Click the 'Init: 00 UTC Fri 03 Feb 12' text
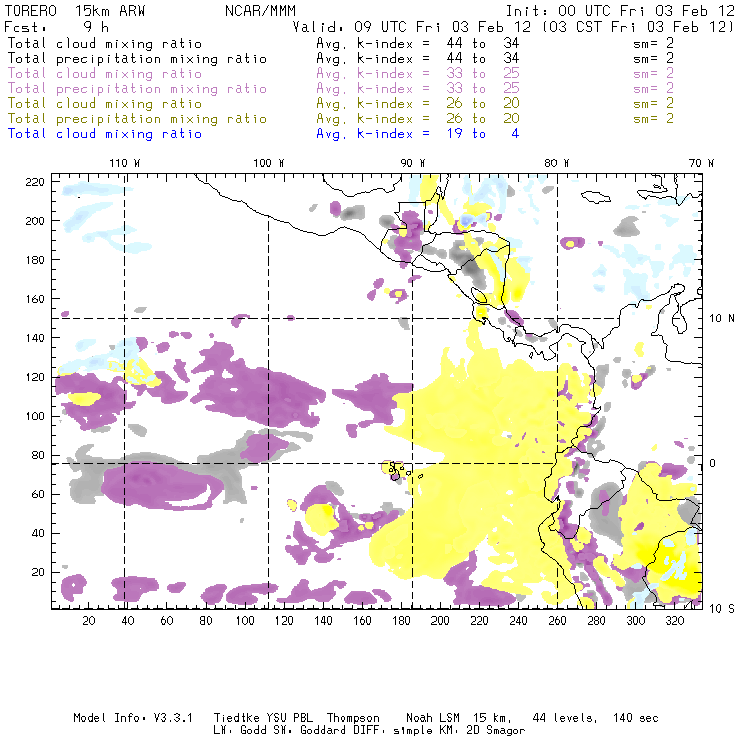The height and width of the screenshot is (740, 740). tap(620, 11)
